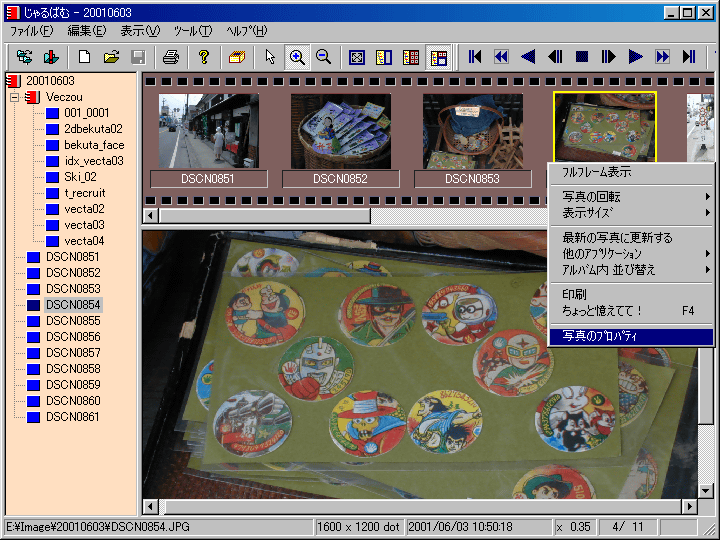Screen dimensions: 720x540
Task: Select the Zoom in magnifier tool
Action: tap(297, 57)
